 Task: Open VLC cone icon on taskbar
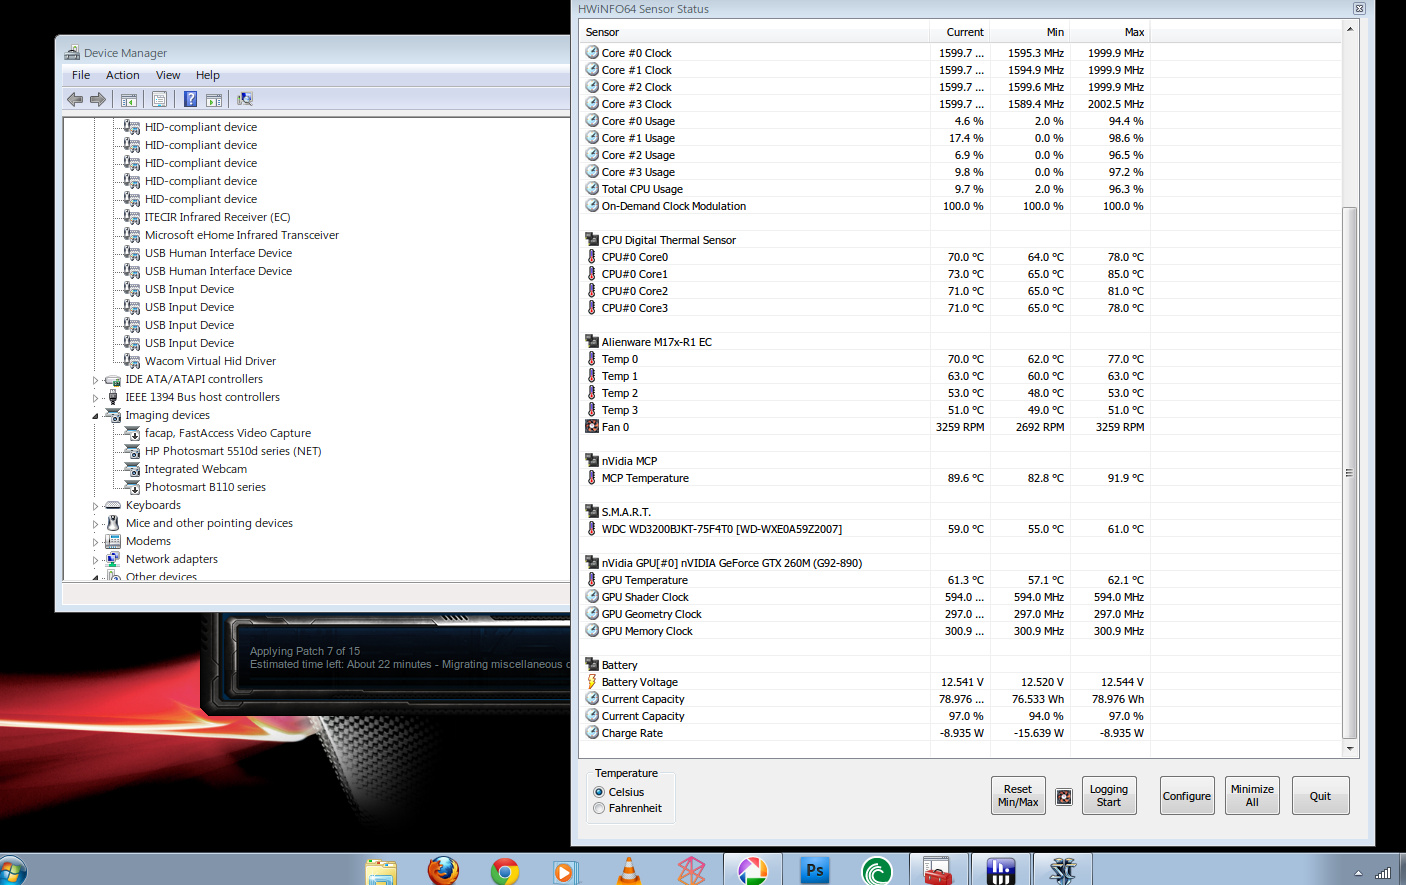point(629,871)
